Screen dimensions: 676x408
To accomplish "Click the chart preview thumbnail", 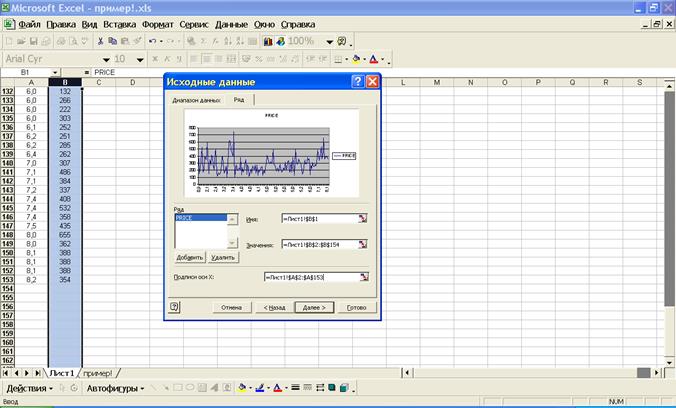I will (x=272, y=153).
